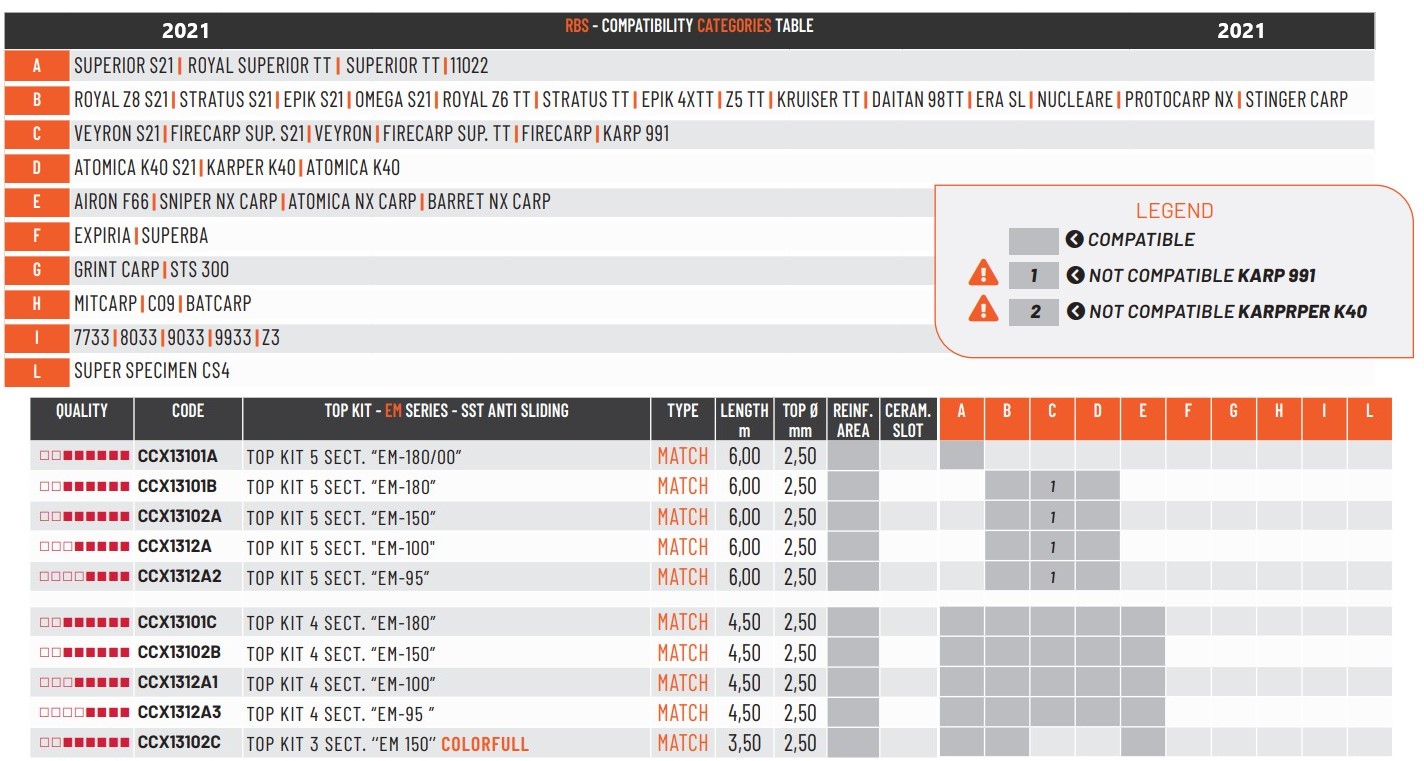Image resolution: width=1424 pixels, height=761 pixels.
Task: Click the orange category label G beside GRINT CARP
Action: (x=37, y=270)
